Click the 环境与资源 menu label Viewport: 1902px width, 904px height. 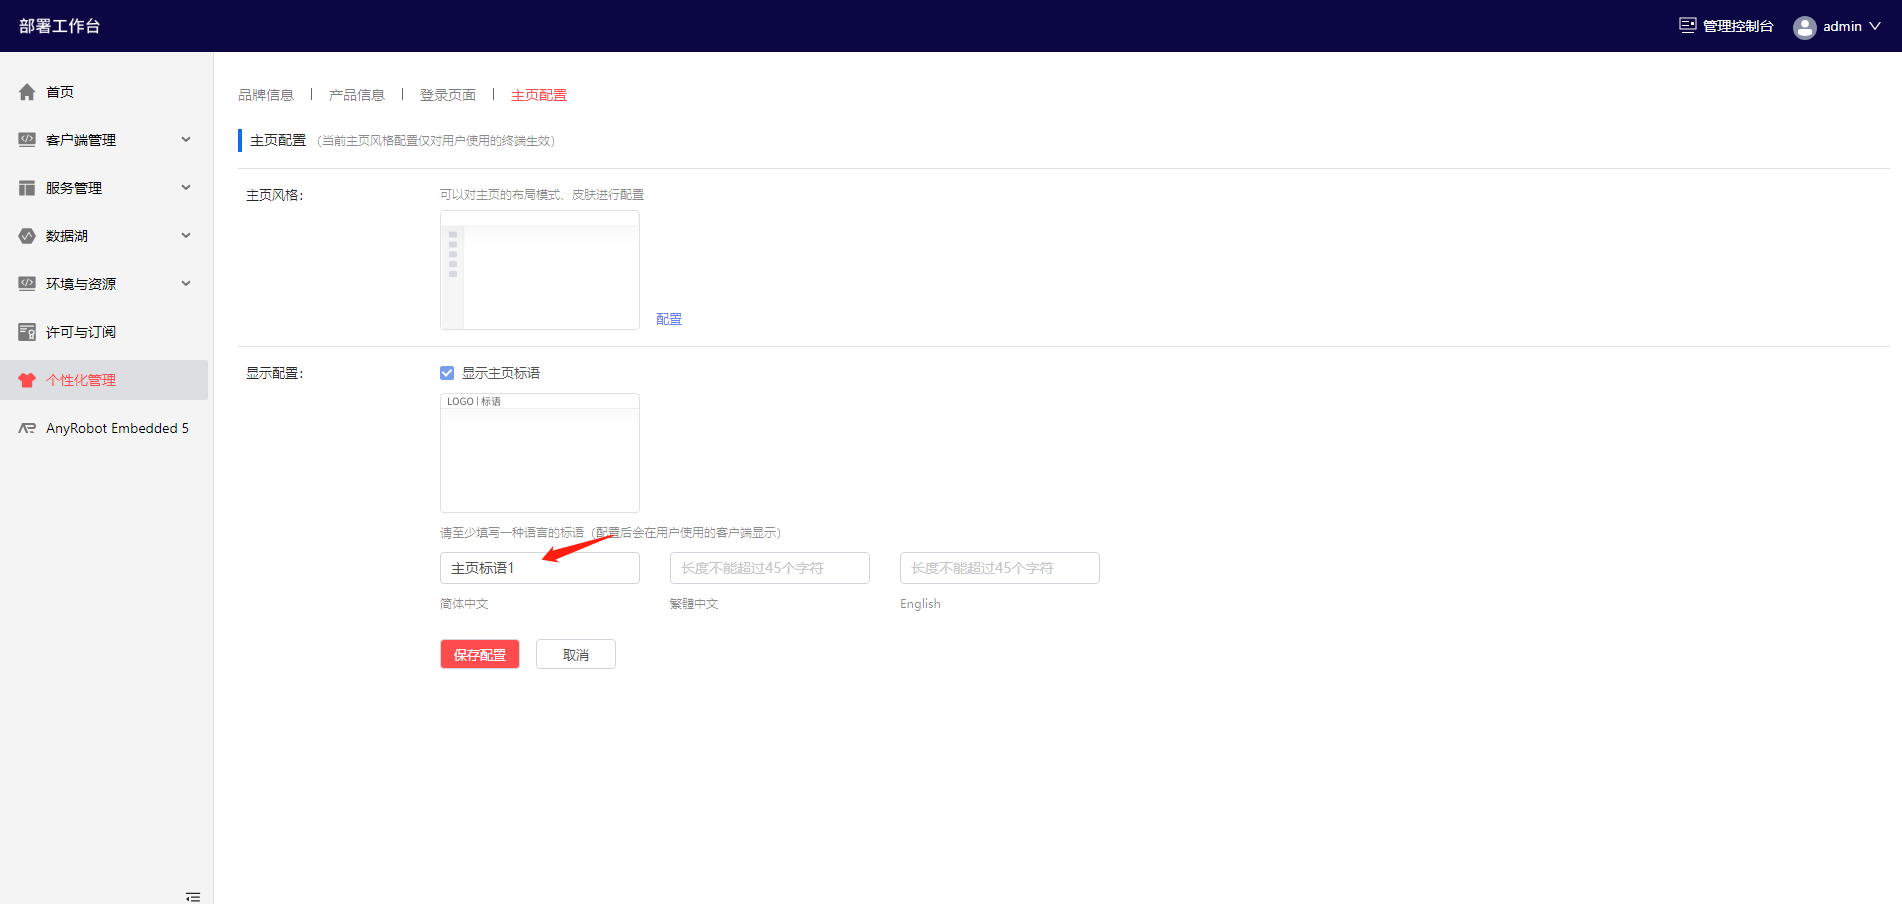pyautogui.click(x=81, y=284)
